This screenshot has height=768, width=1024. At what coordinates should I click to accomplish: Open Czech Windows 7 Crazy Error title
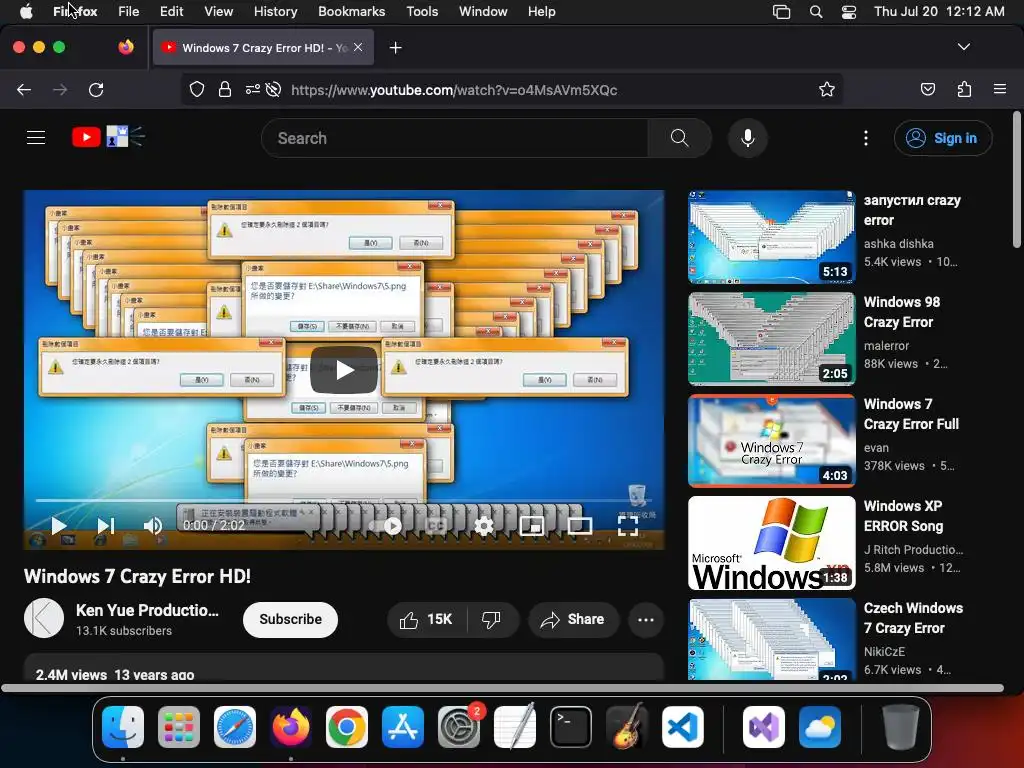(913, 618)
